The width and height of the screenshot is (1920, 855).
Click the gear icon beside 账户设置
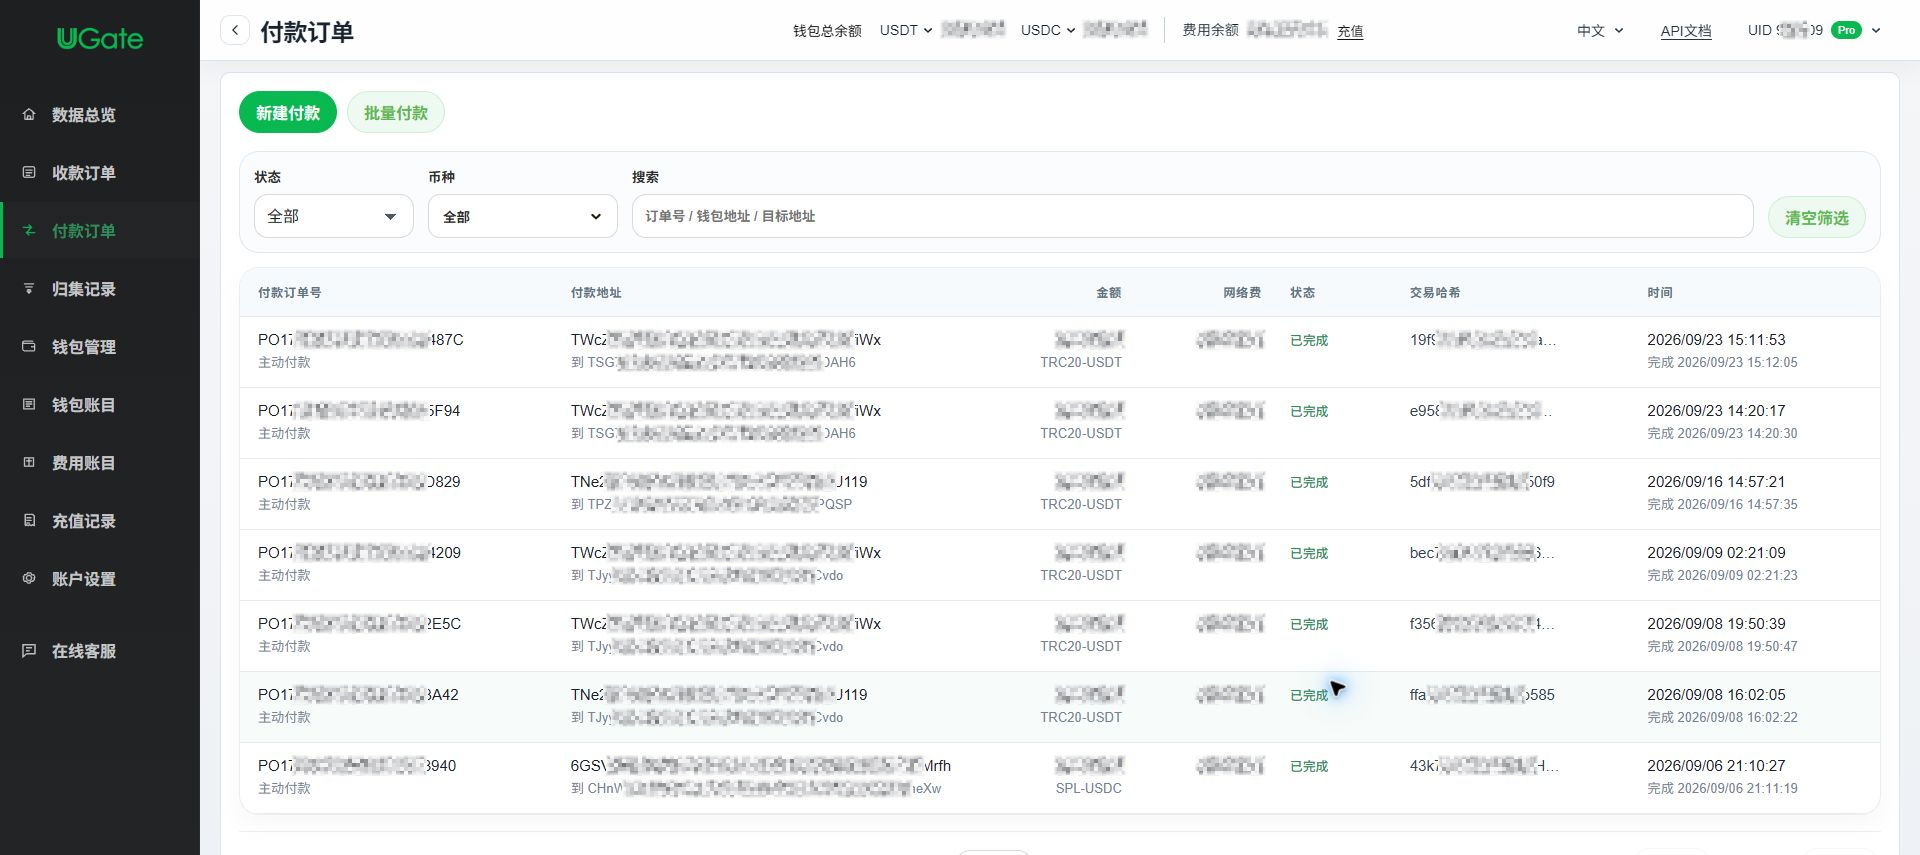(x=29, y=578)
